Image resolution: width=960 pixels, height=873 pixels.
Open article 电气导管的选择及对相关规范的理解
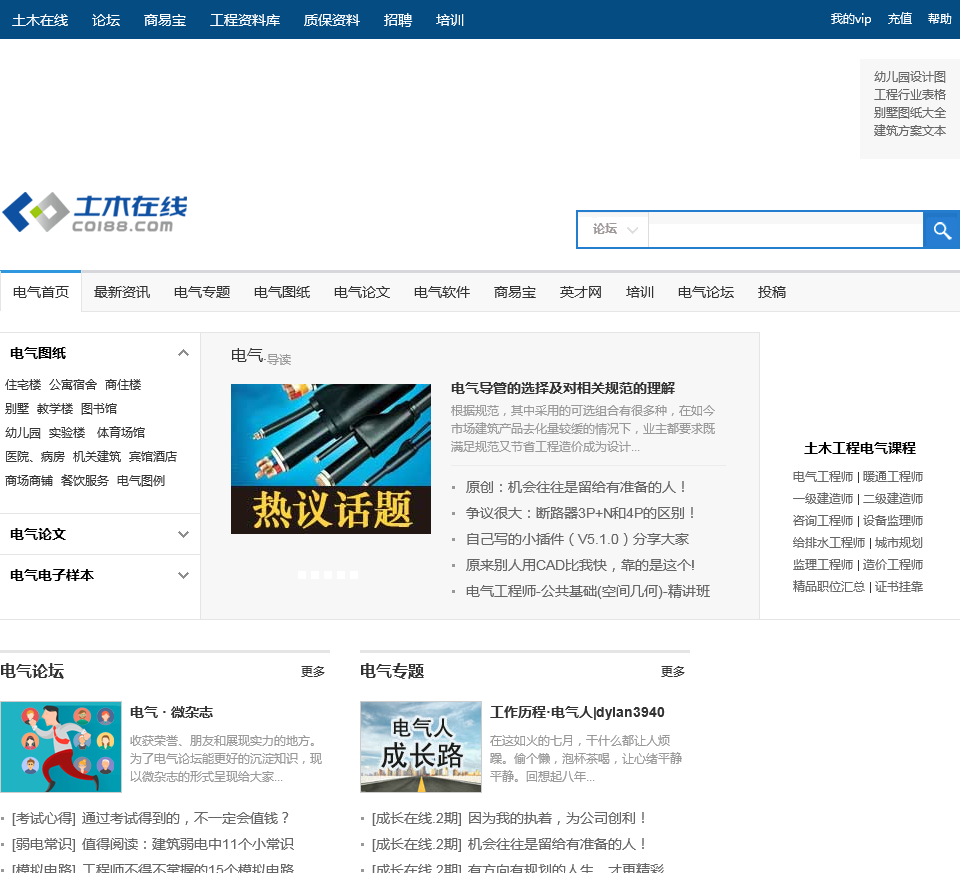[x=563, y=388]
